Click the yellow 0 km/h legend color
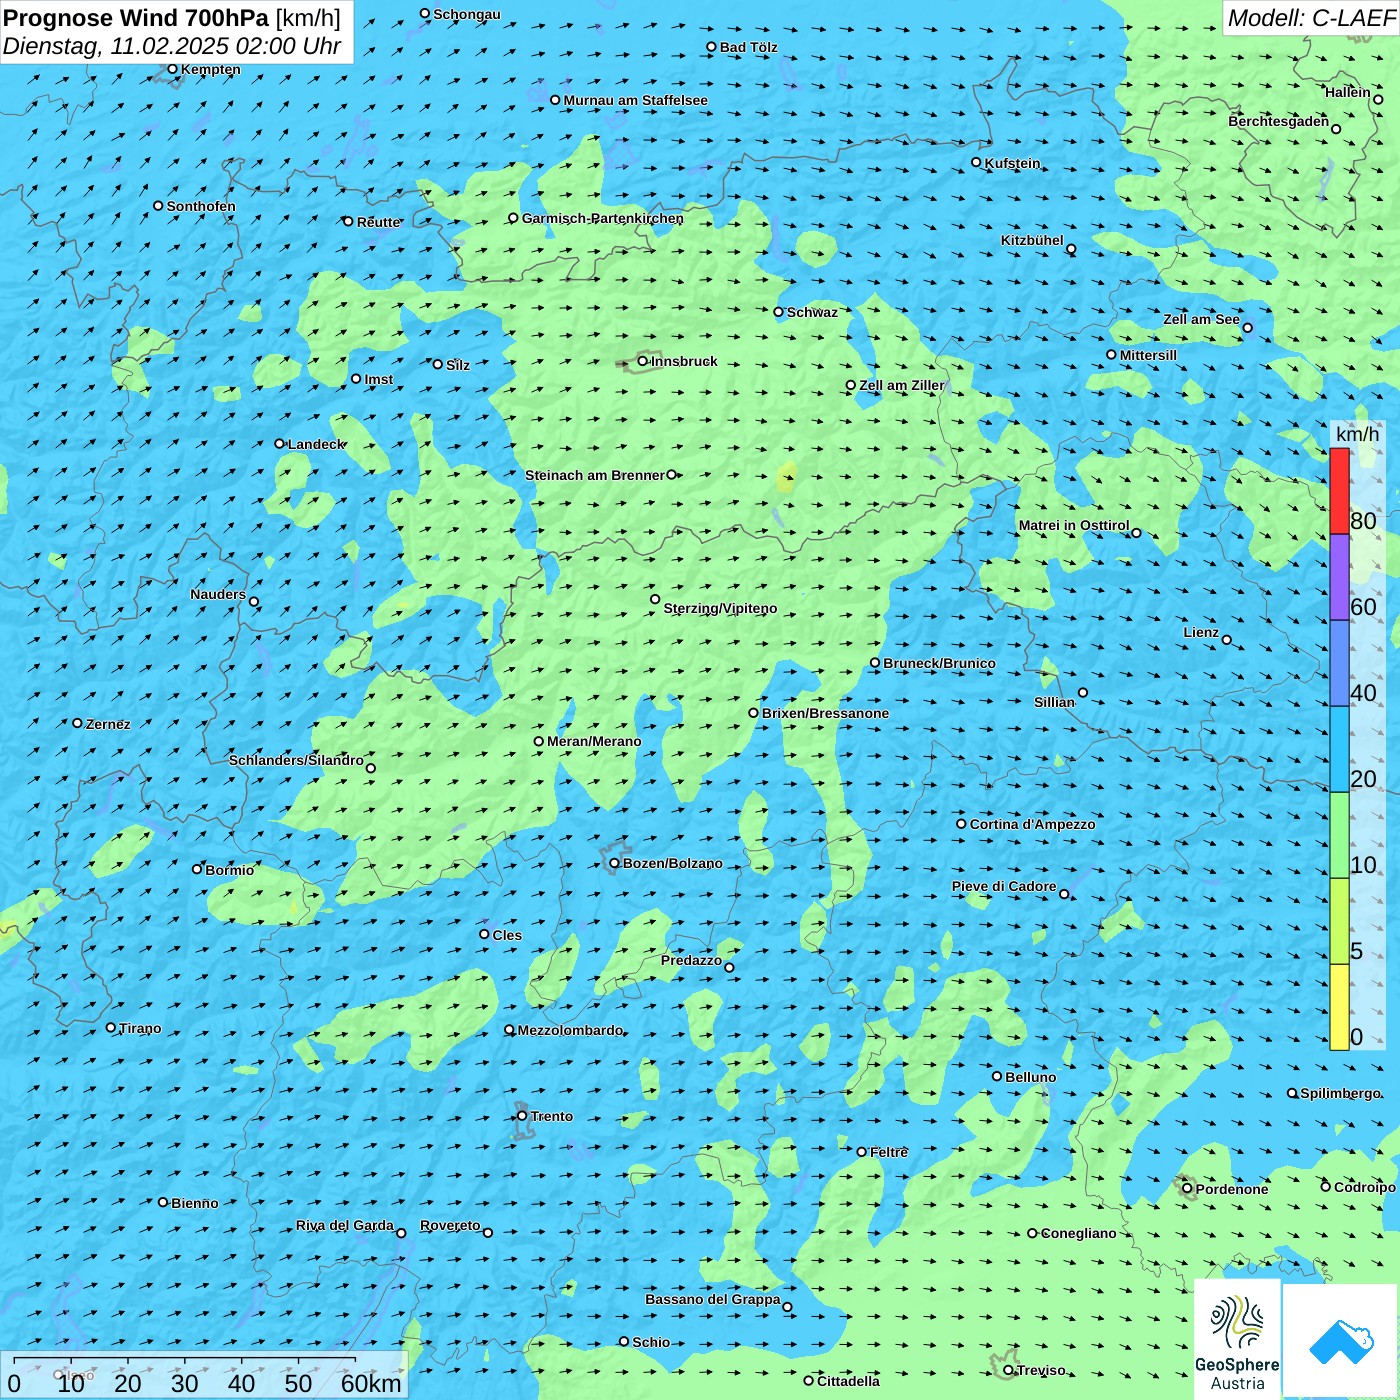1400x1400 pixels. (1339, 1007)
